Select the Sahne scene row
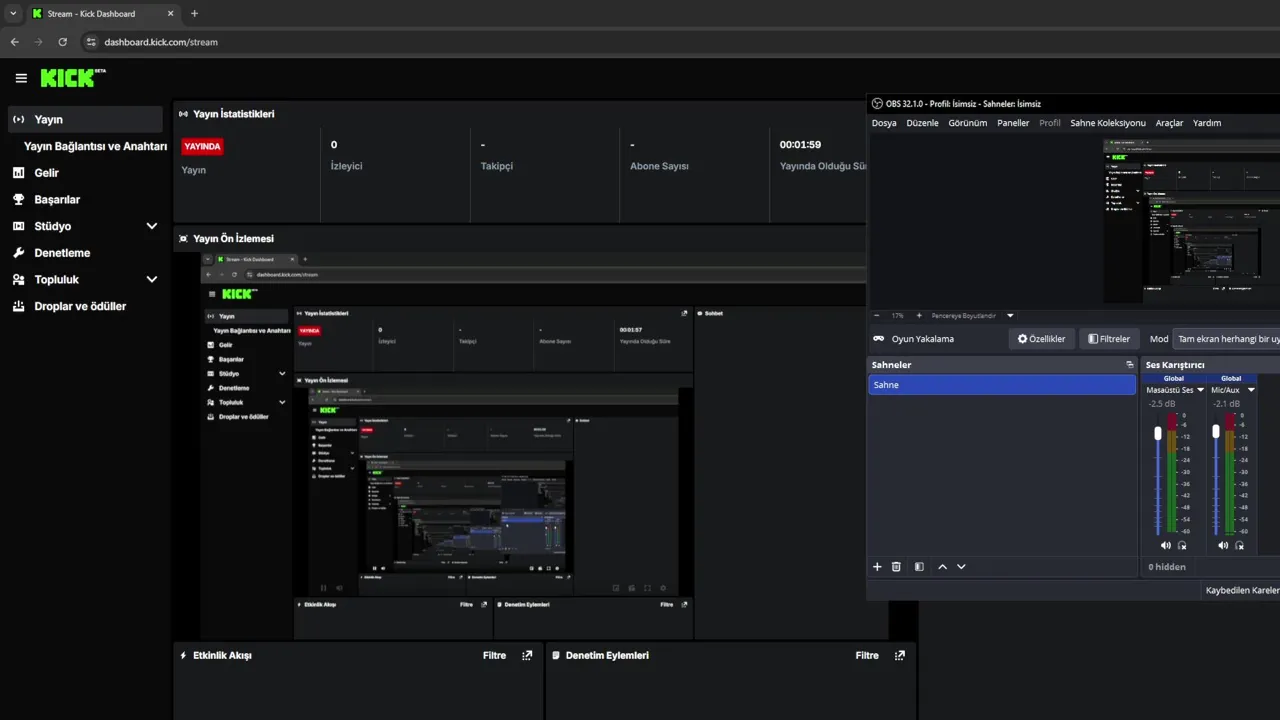 [1002, 385]
